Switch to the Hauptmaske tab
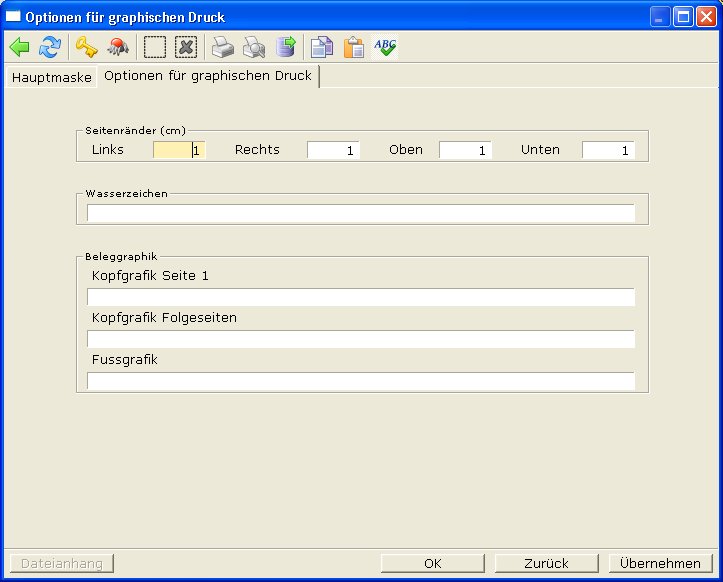723x582 pixels. (x=51, y=77)
